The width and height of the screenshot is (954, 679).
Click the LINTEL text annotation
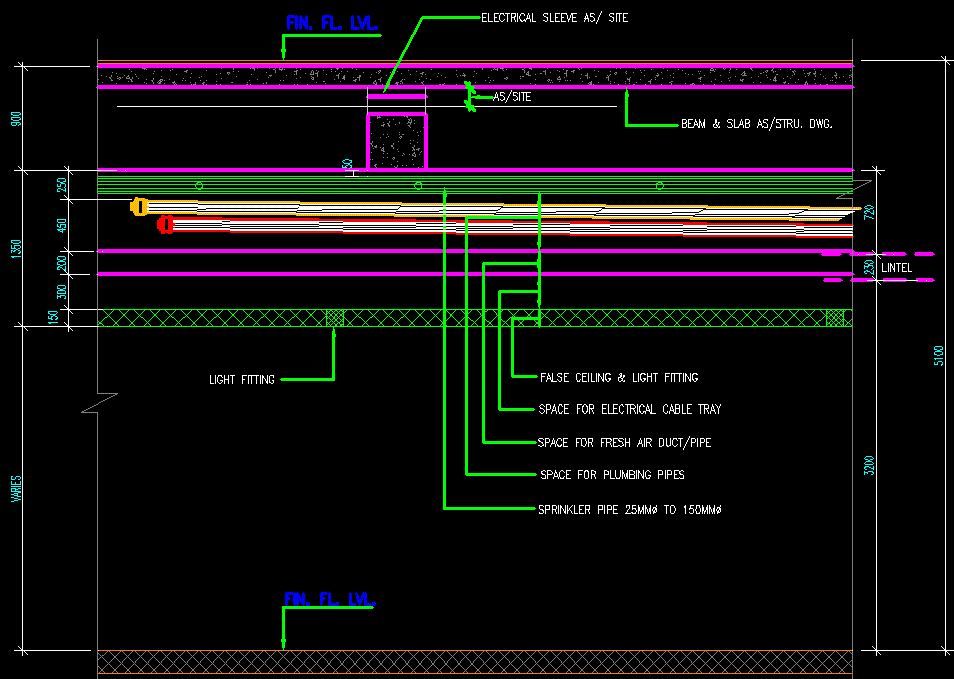coord(895,268)
